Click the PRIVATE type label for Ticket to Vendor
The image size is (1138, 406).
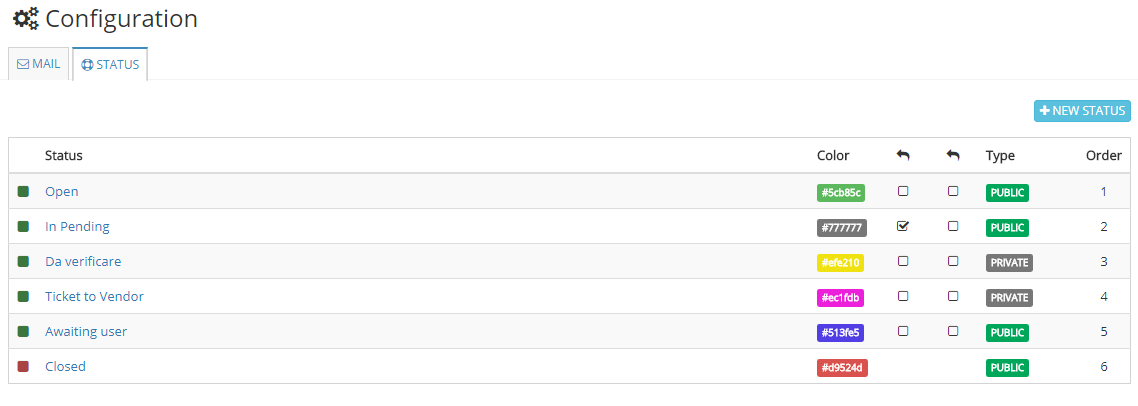tap(1009, 298)
